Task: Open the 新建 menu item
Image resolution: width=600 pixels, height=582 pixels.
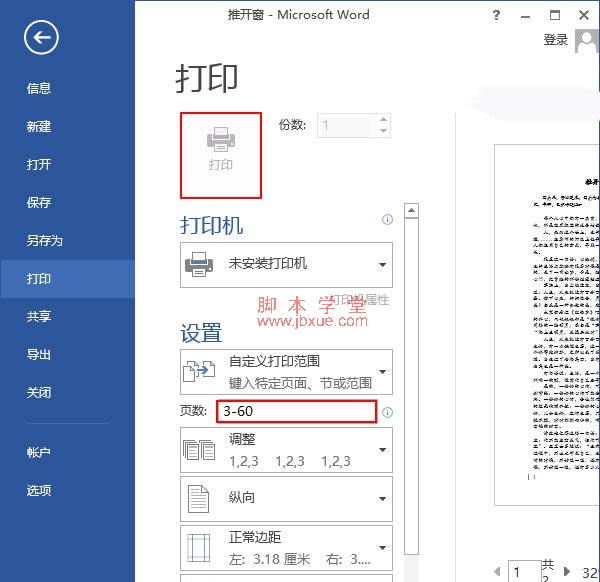Action: (39, 126)
